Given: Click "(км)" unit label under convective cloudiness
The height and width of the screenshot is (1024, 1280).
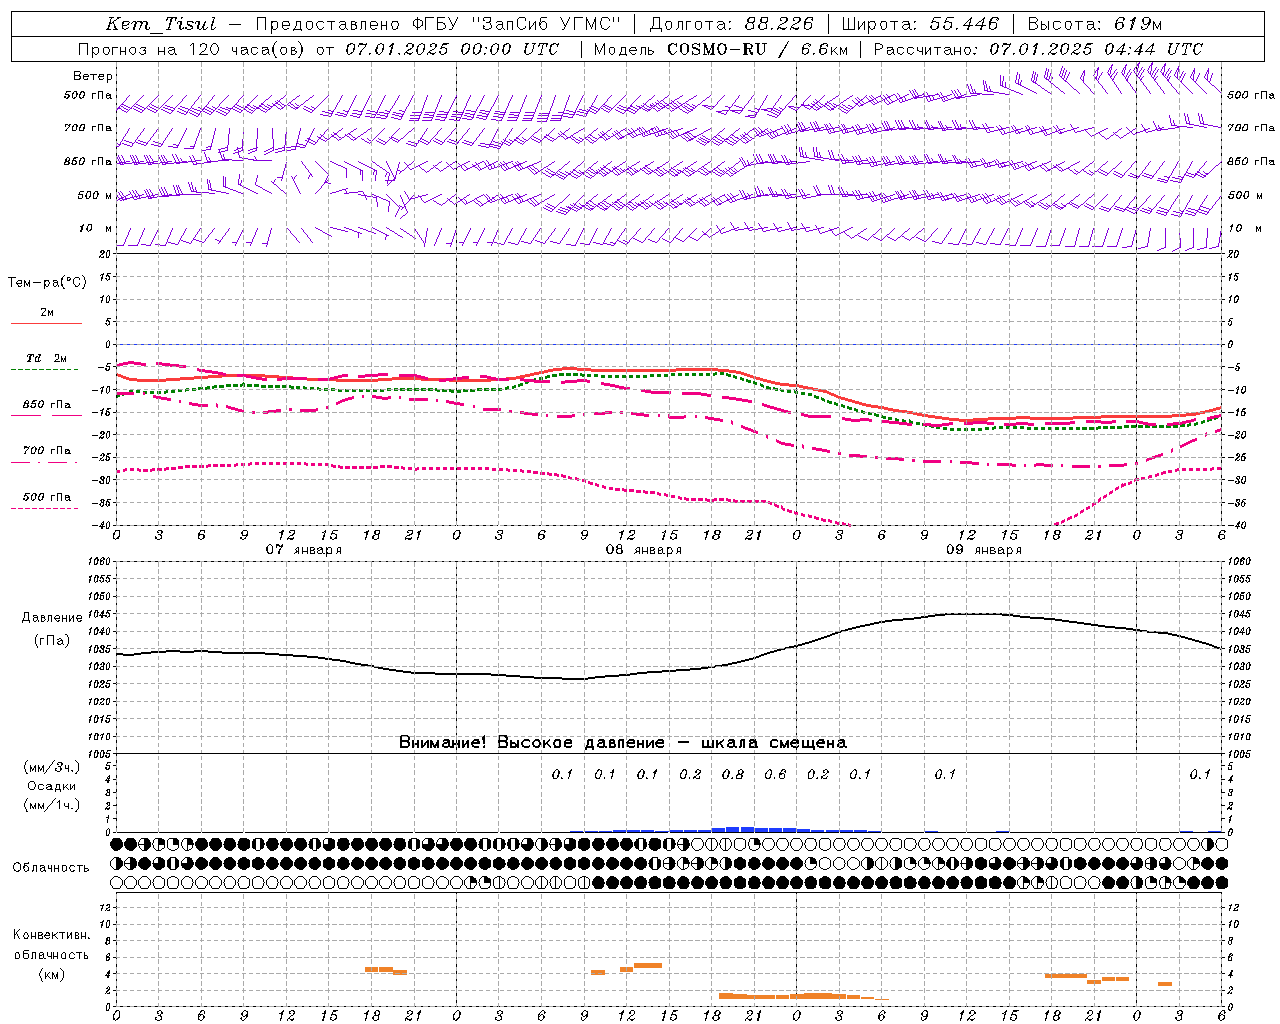Looking at the screenshot, I should tap(52, 974).
